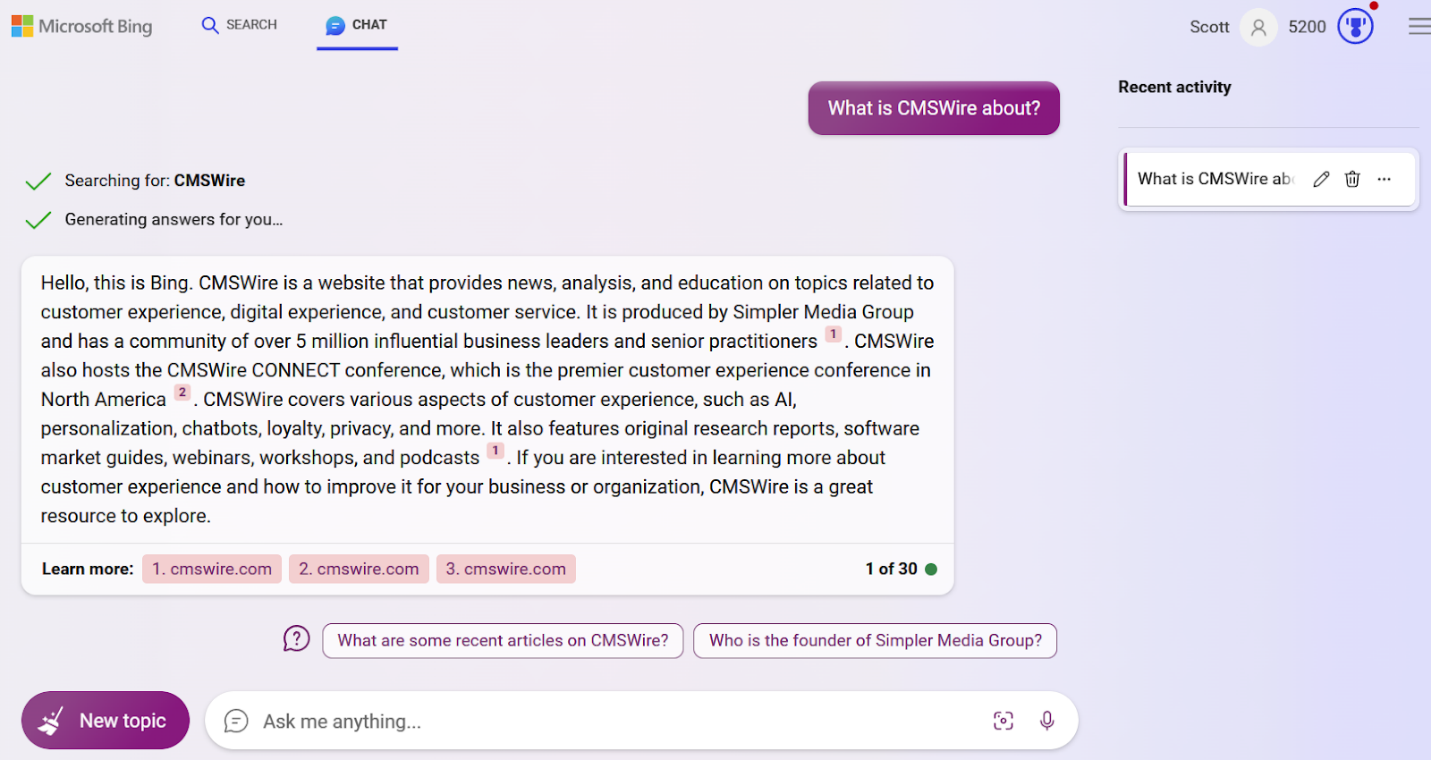Viewport: 1431px width, 760px height.
Task: Open the first cmswire.com source link
Action: pos(212,569)
